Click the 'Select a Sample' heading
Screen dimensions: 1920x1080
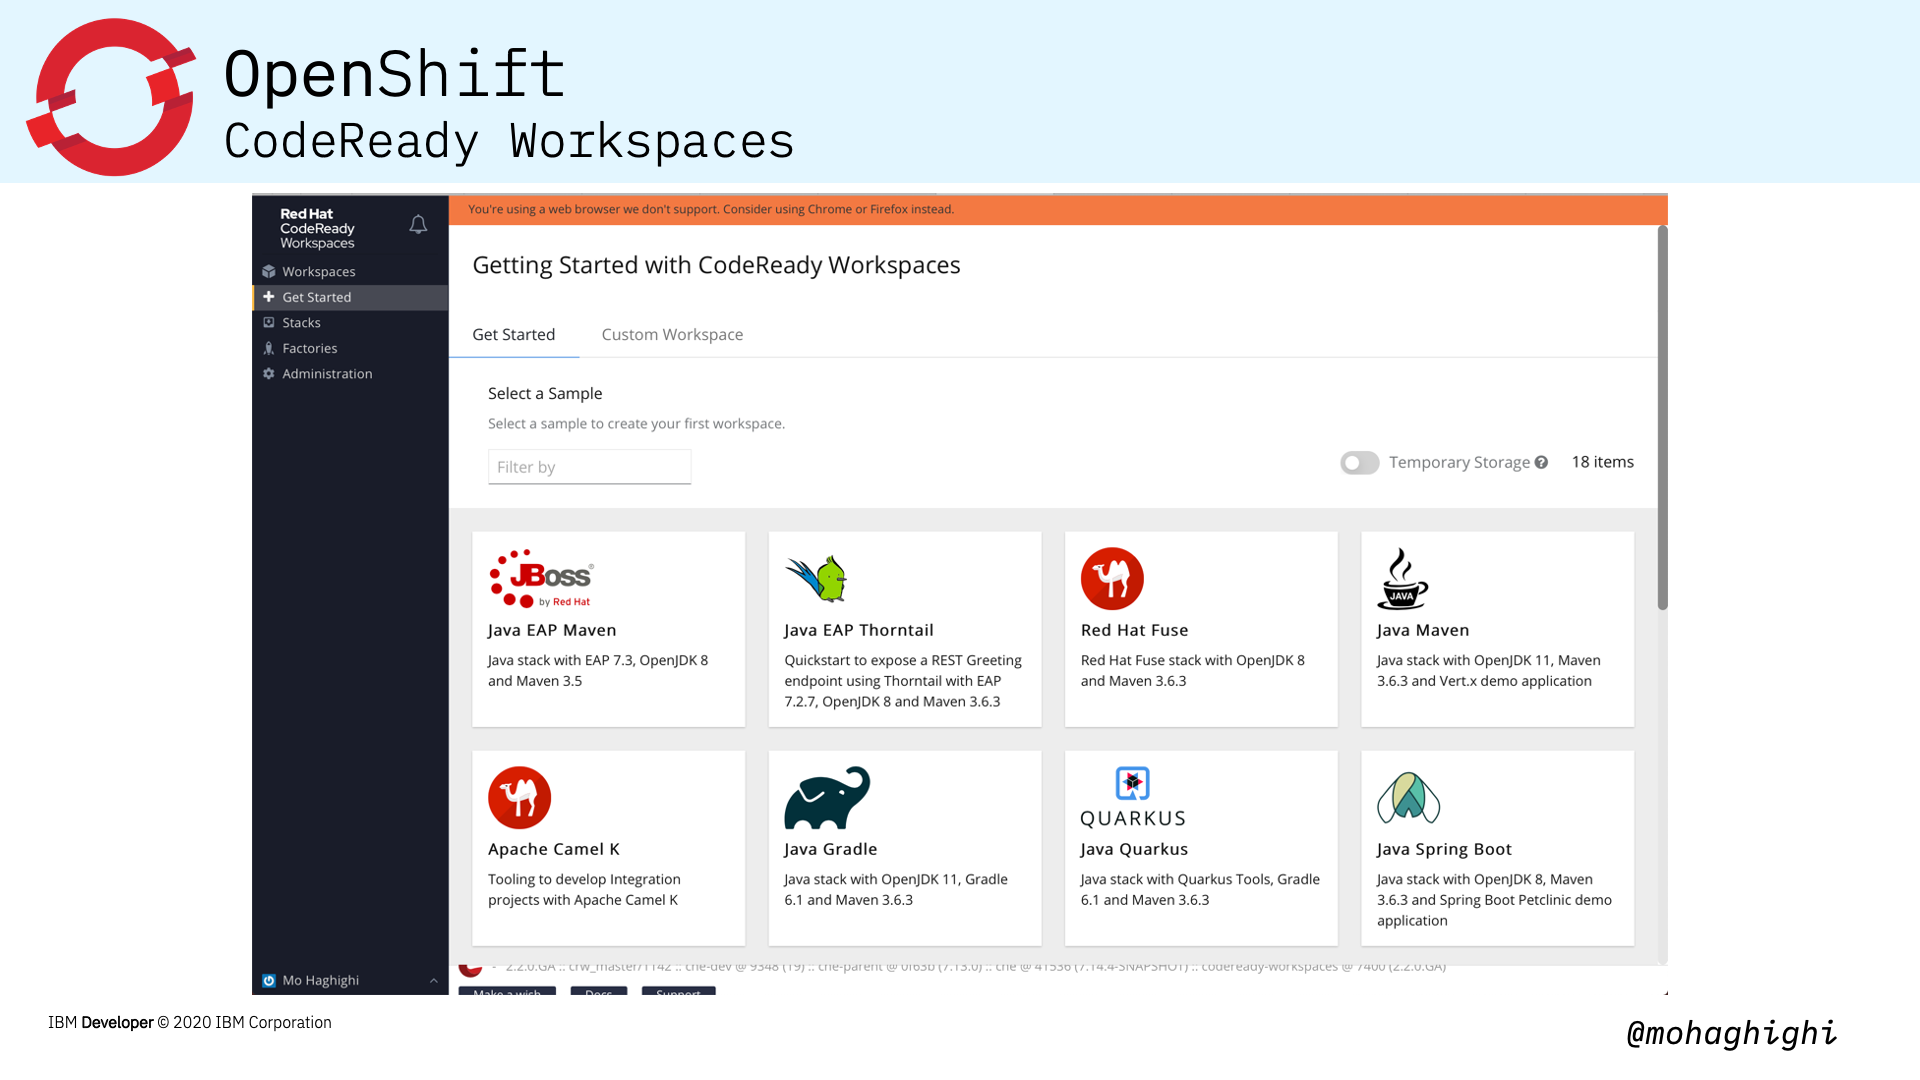(x=545, y=394)
